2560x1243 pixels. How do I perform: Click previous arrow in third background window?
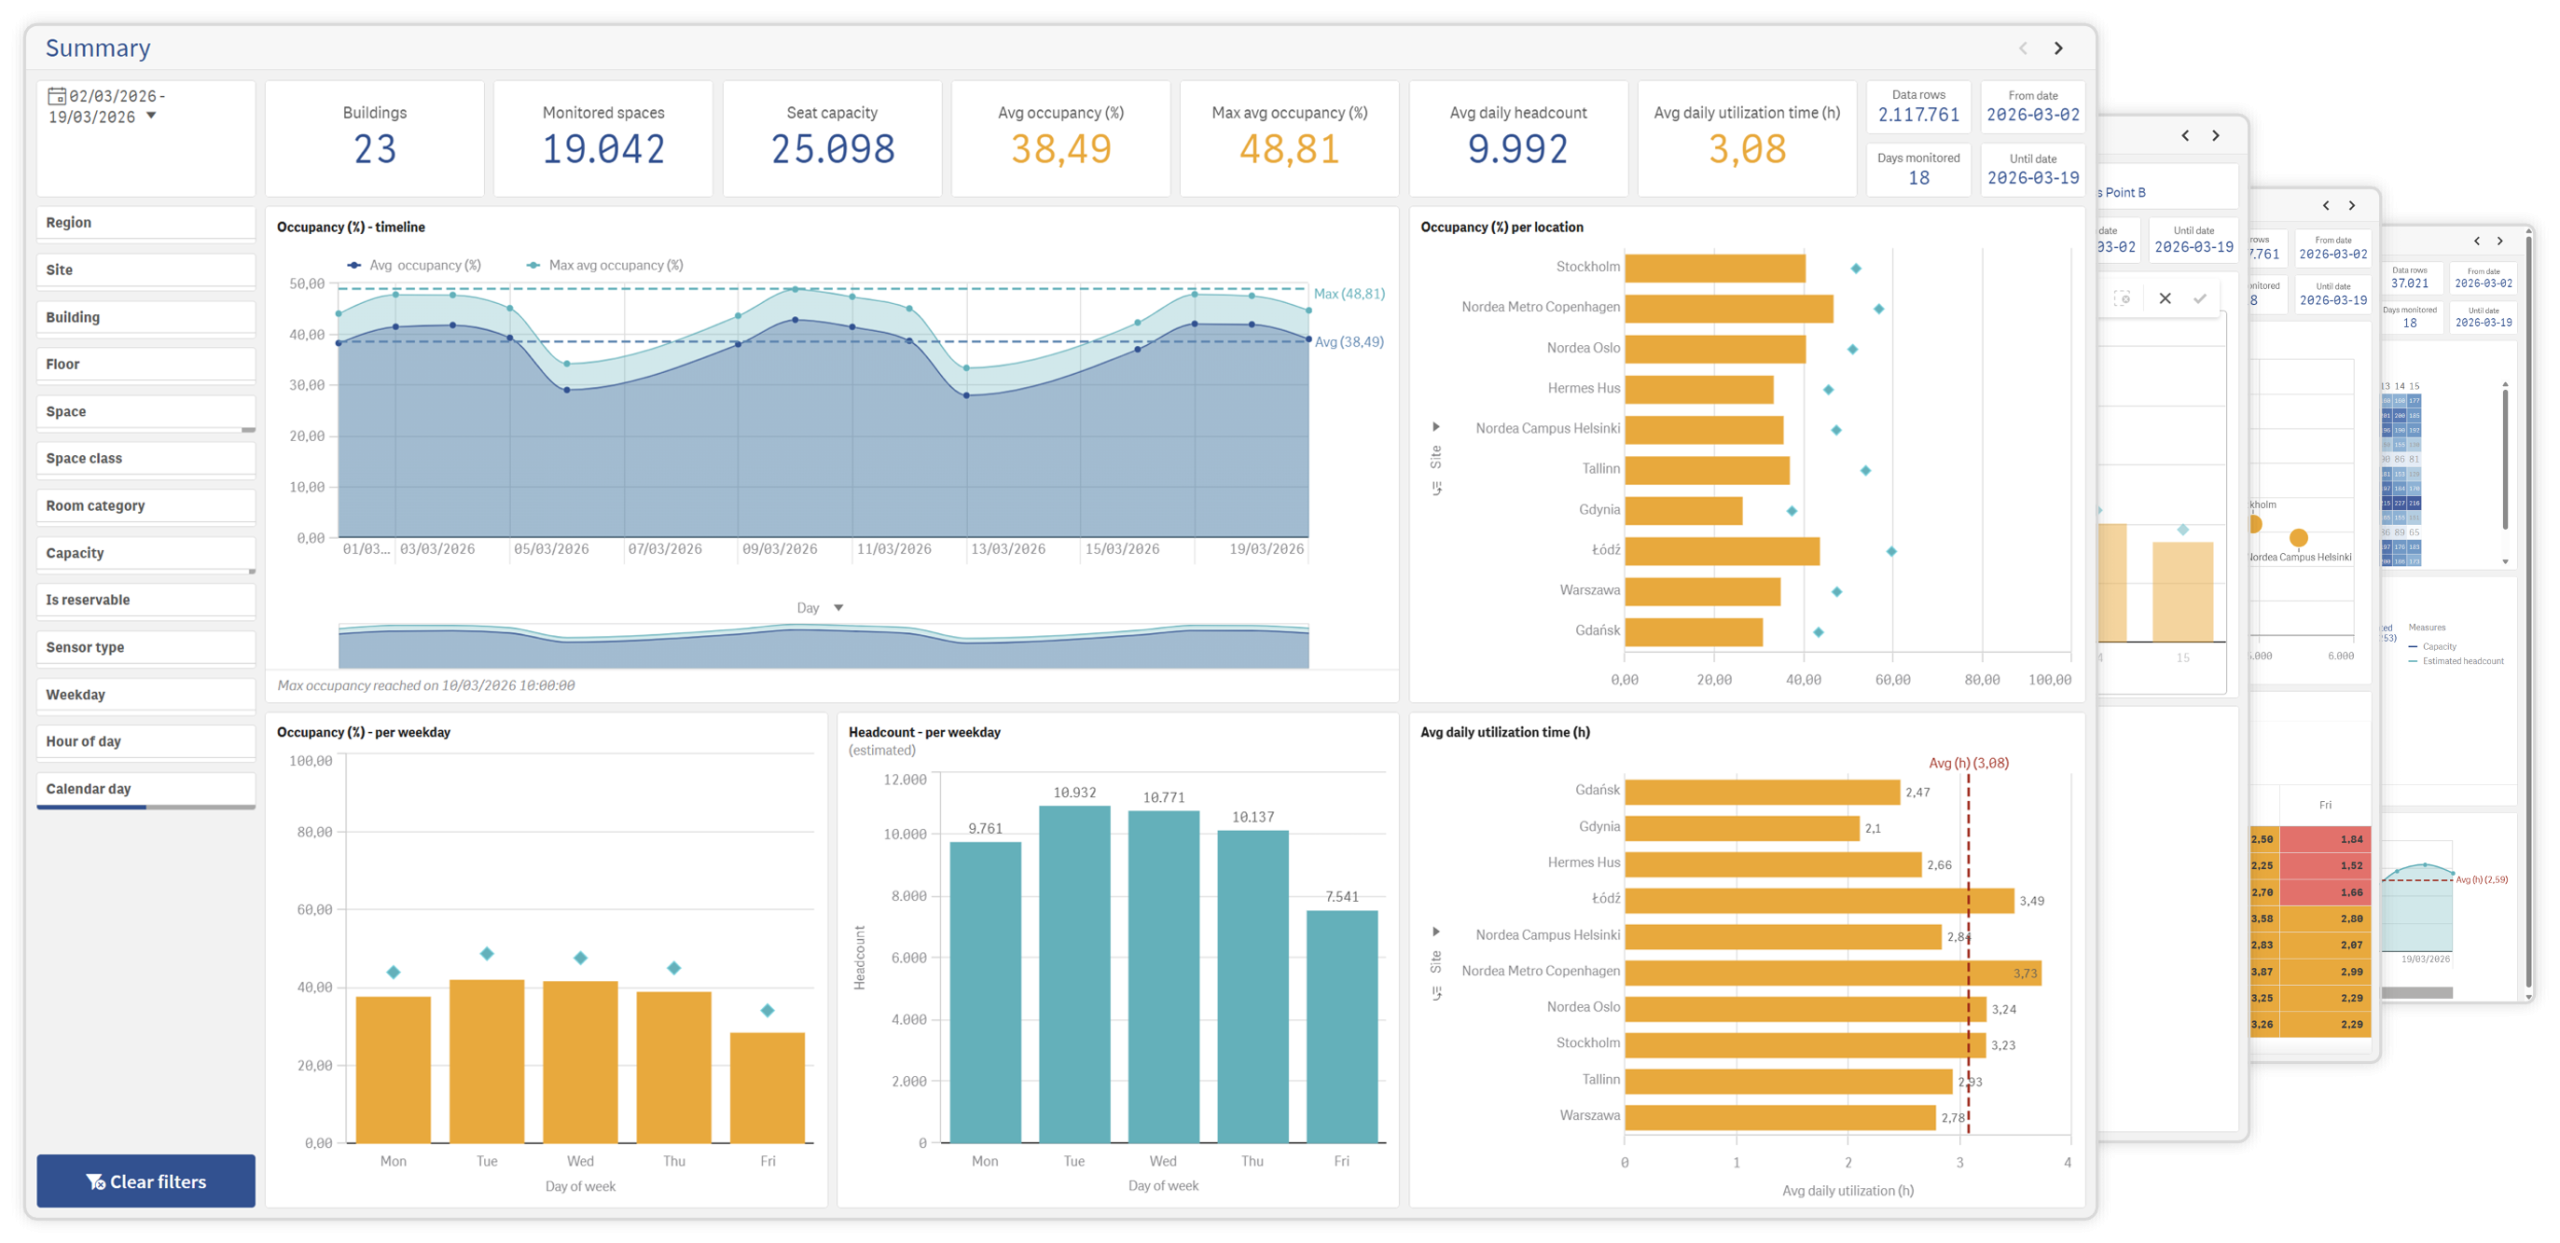pos(2326,205)
